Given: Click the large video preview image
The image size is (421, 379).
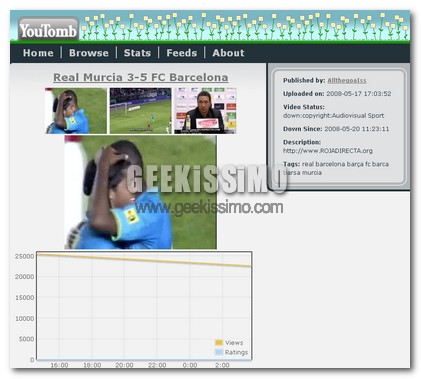Looking at the screenshot, I should tap(140, 192).
